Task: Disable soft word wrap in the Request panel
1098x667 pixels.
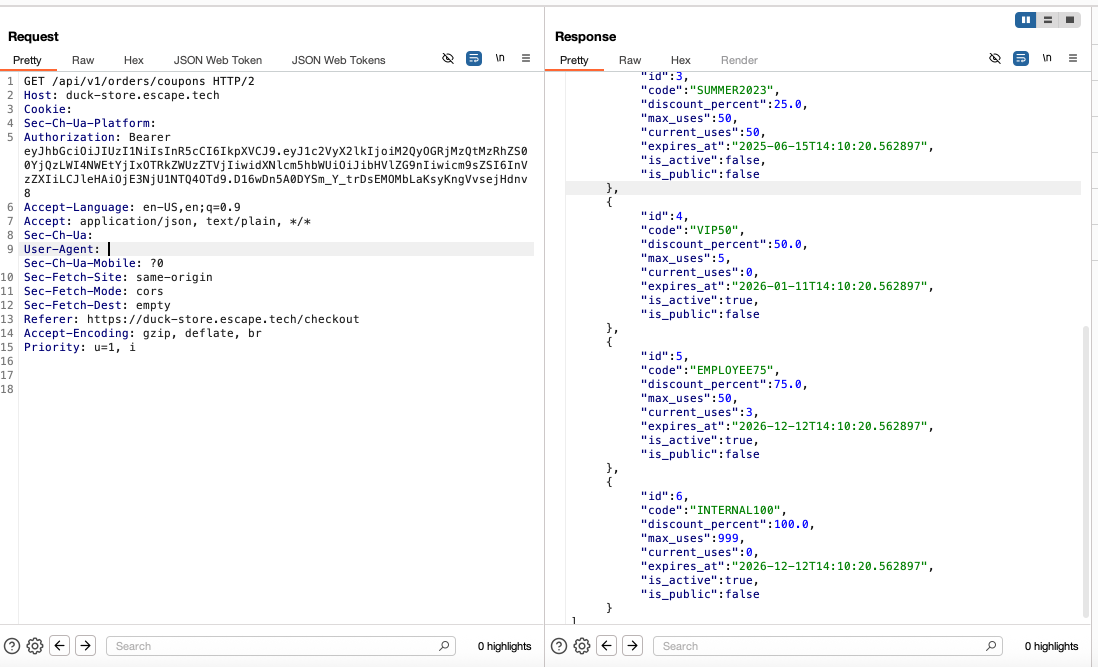Action: pos(473,58)
